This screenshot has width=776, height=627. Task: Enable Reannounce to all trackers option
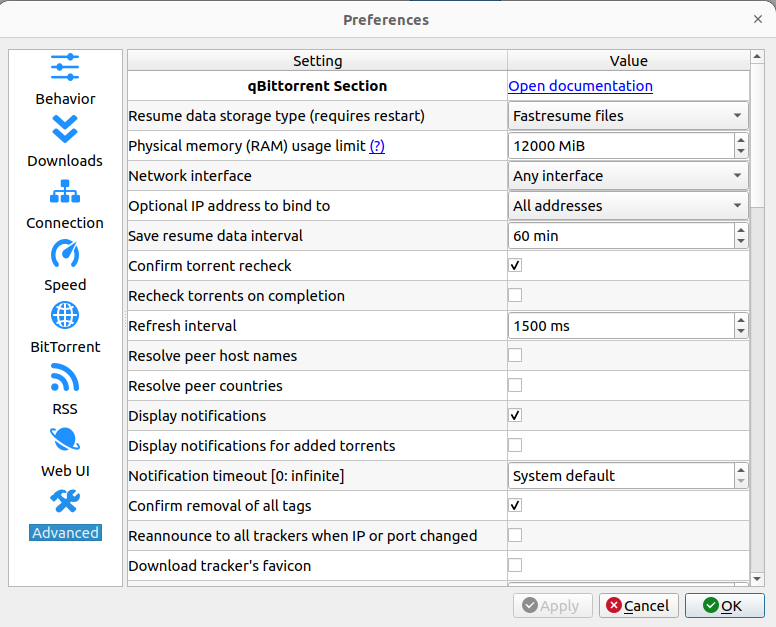(515, 535)
